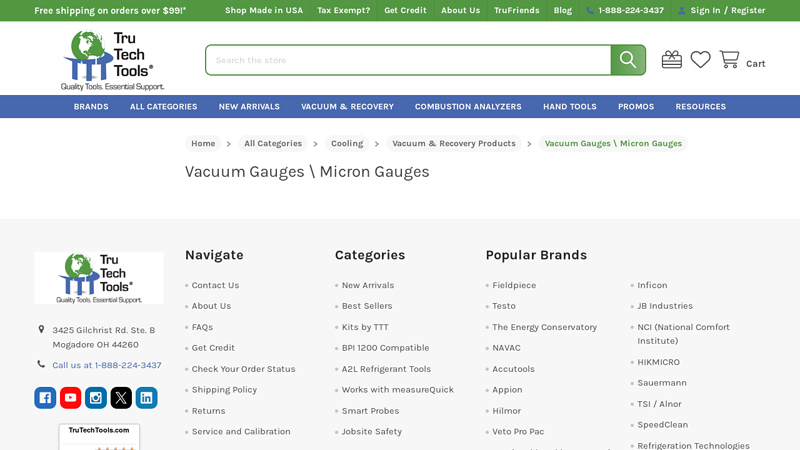Image resolution: width=800 pixels, height=450 pixels.
Task: Open Smart Probes category
Action: pos(370,411)
